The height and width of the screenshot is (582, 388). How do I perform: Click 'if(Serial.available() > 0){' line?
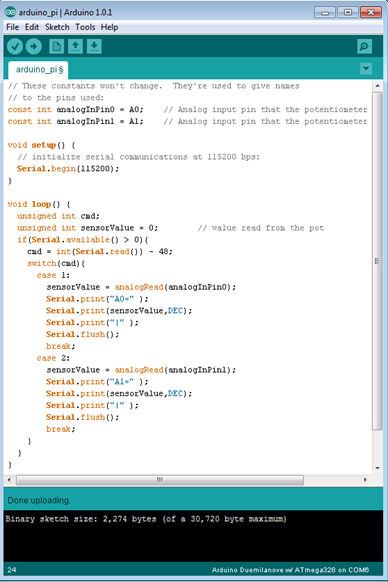[x=82, y=240]
